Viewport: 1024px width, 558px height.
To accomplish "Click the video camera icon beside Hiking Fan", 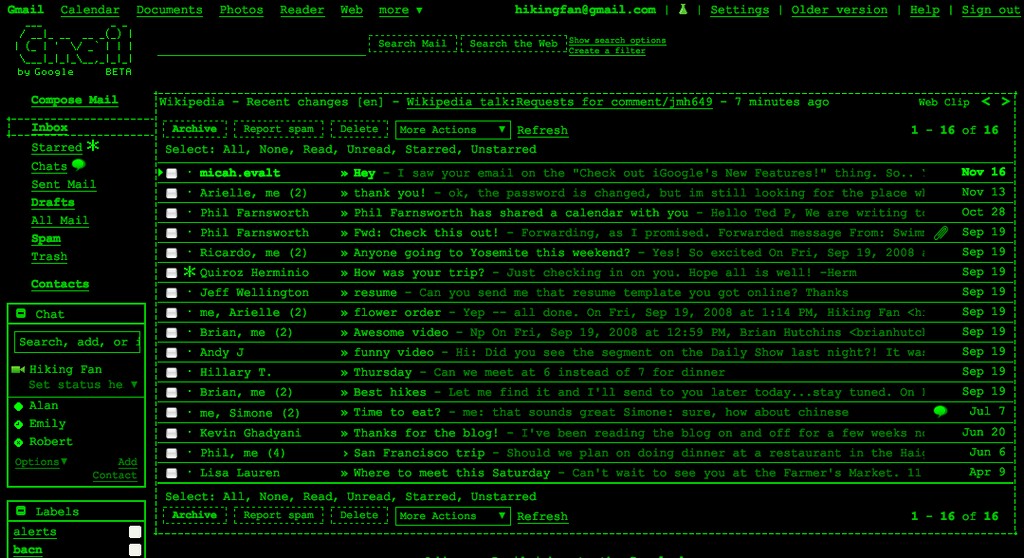I will coord(18,369).
